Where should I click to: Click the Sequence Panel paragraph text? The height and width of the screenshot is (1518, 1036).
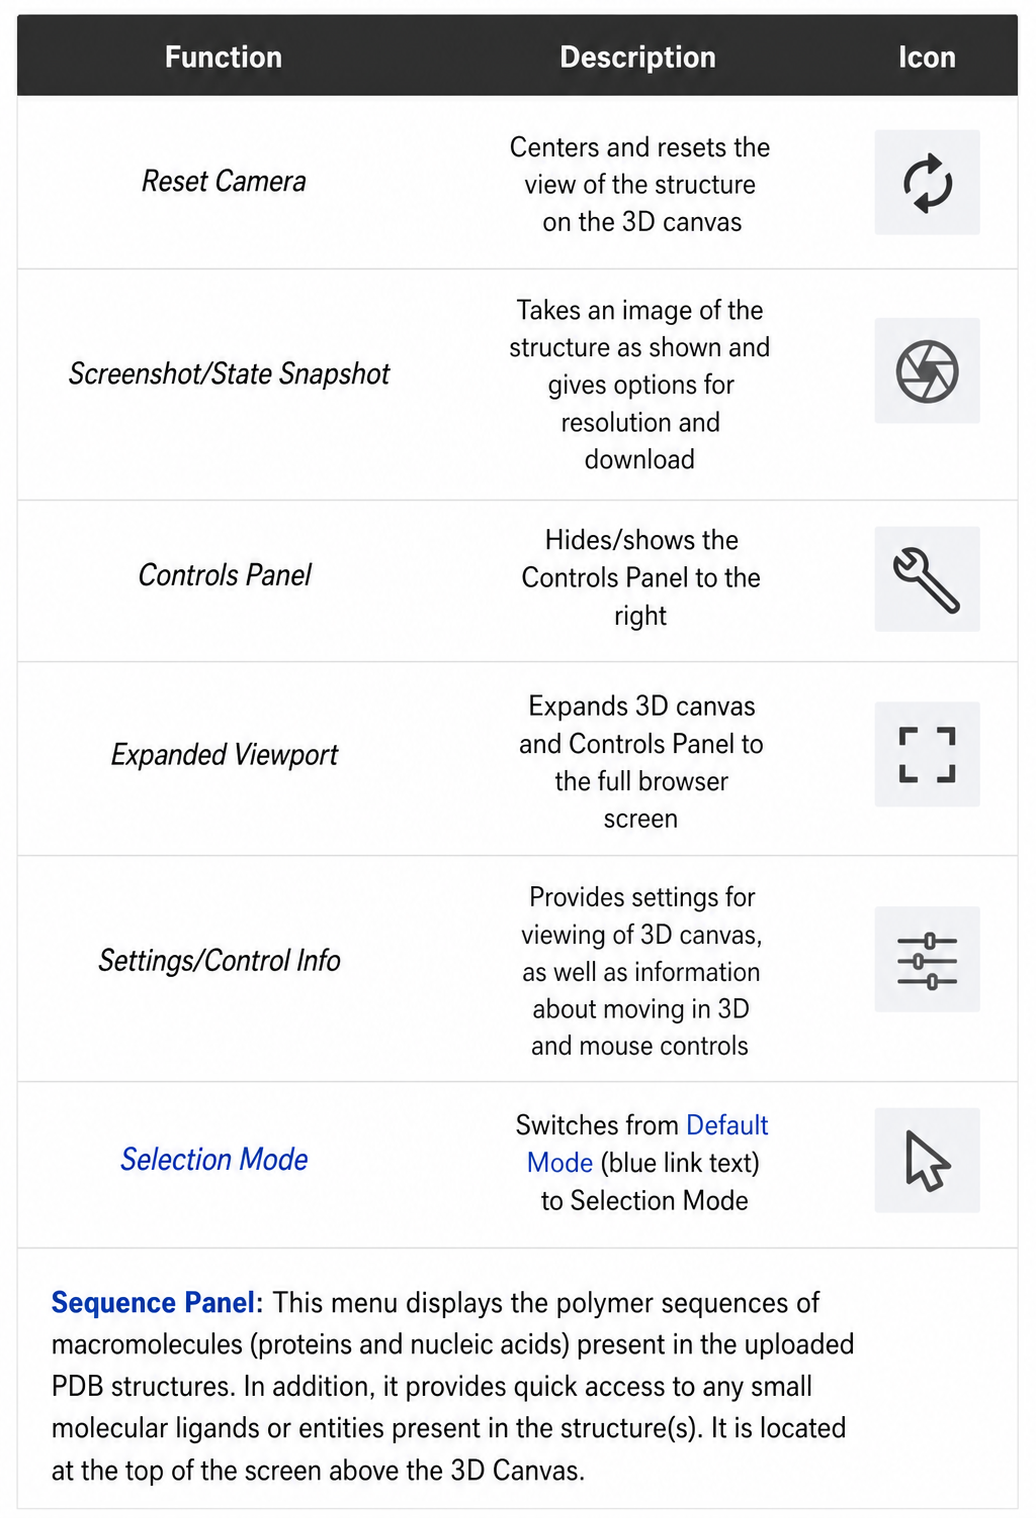click(x=454, y=1386)
